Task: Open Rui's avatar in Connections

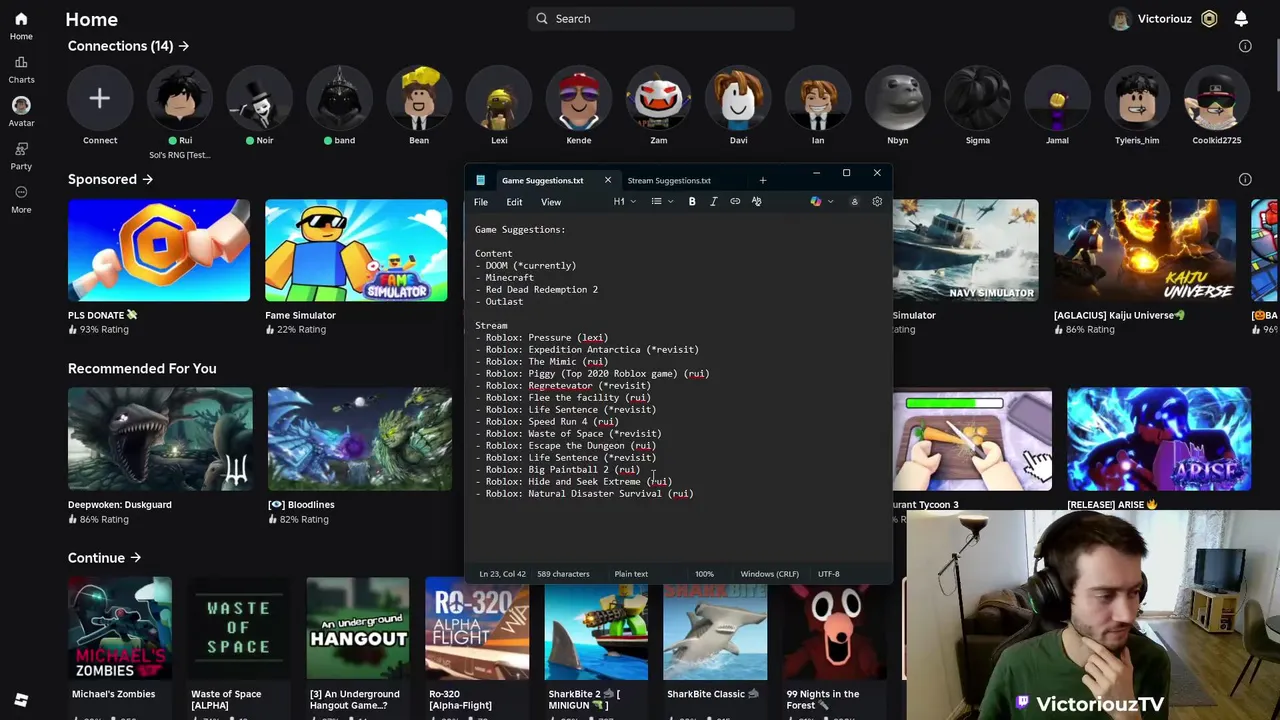Action: tap(180, 98)
